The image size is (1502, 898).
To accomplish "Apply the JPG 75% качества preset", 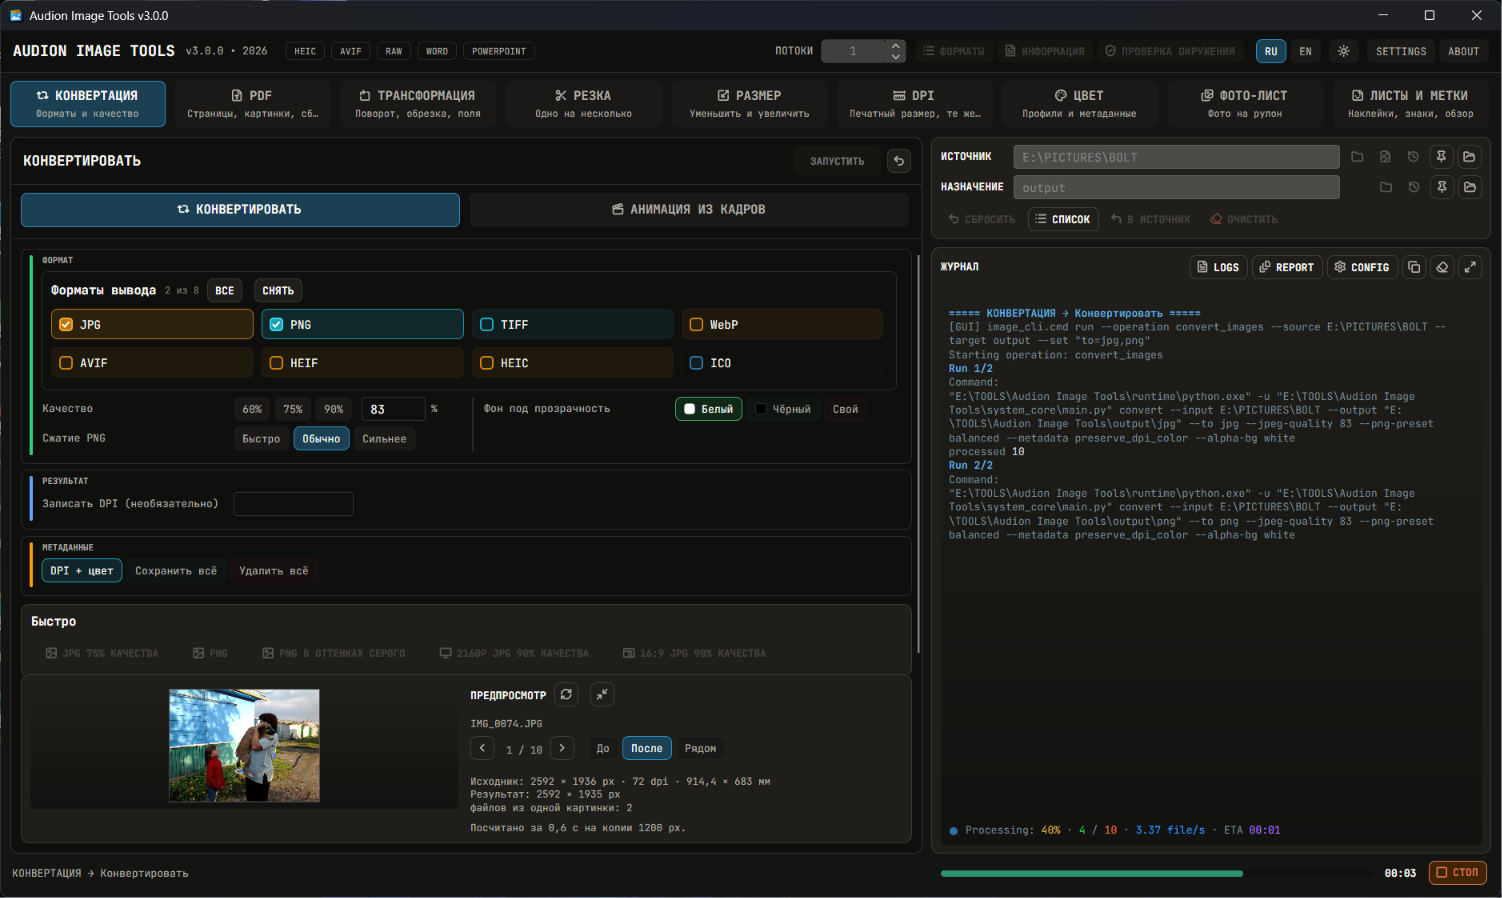I will [102, 653].
